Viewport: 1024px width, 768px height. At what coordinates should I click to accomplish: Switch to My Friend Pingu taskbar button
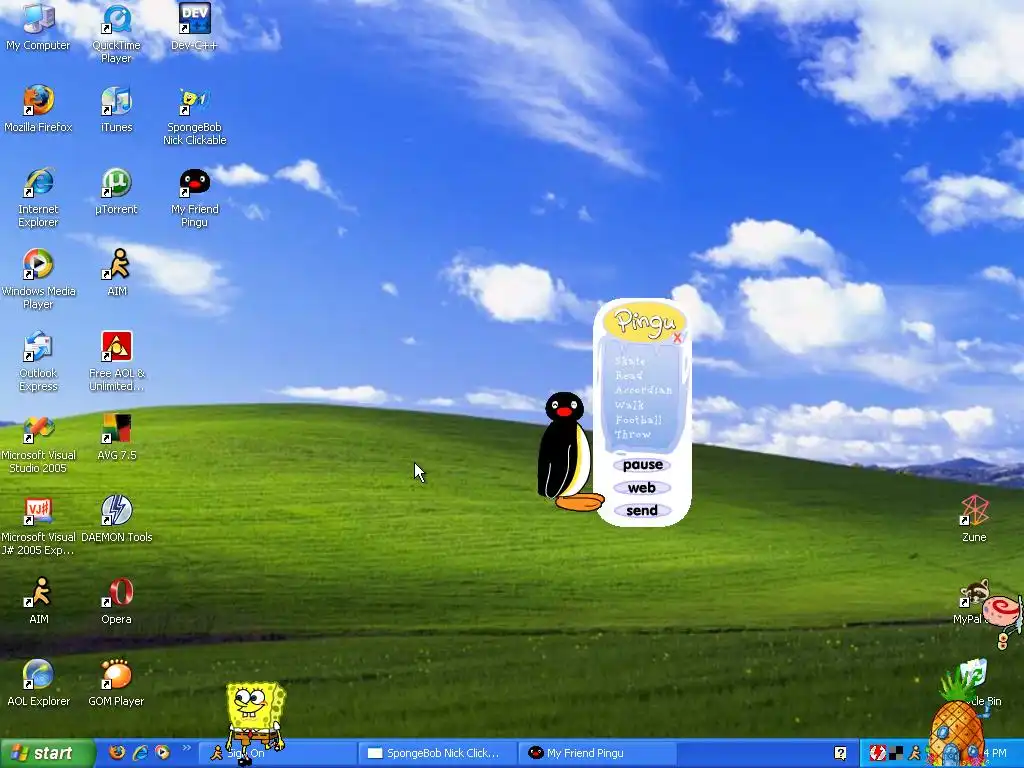tap(597, 753)
